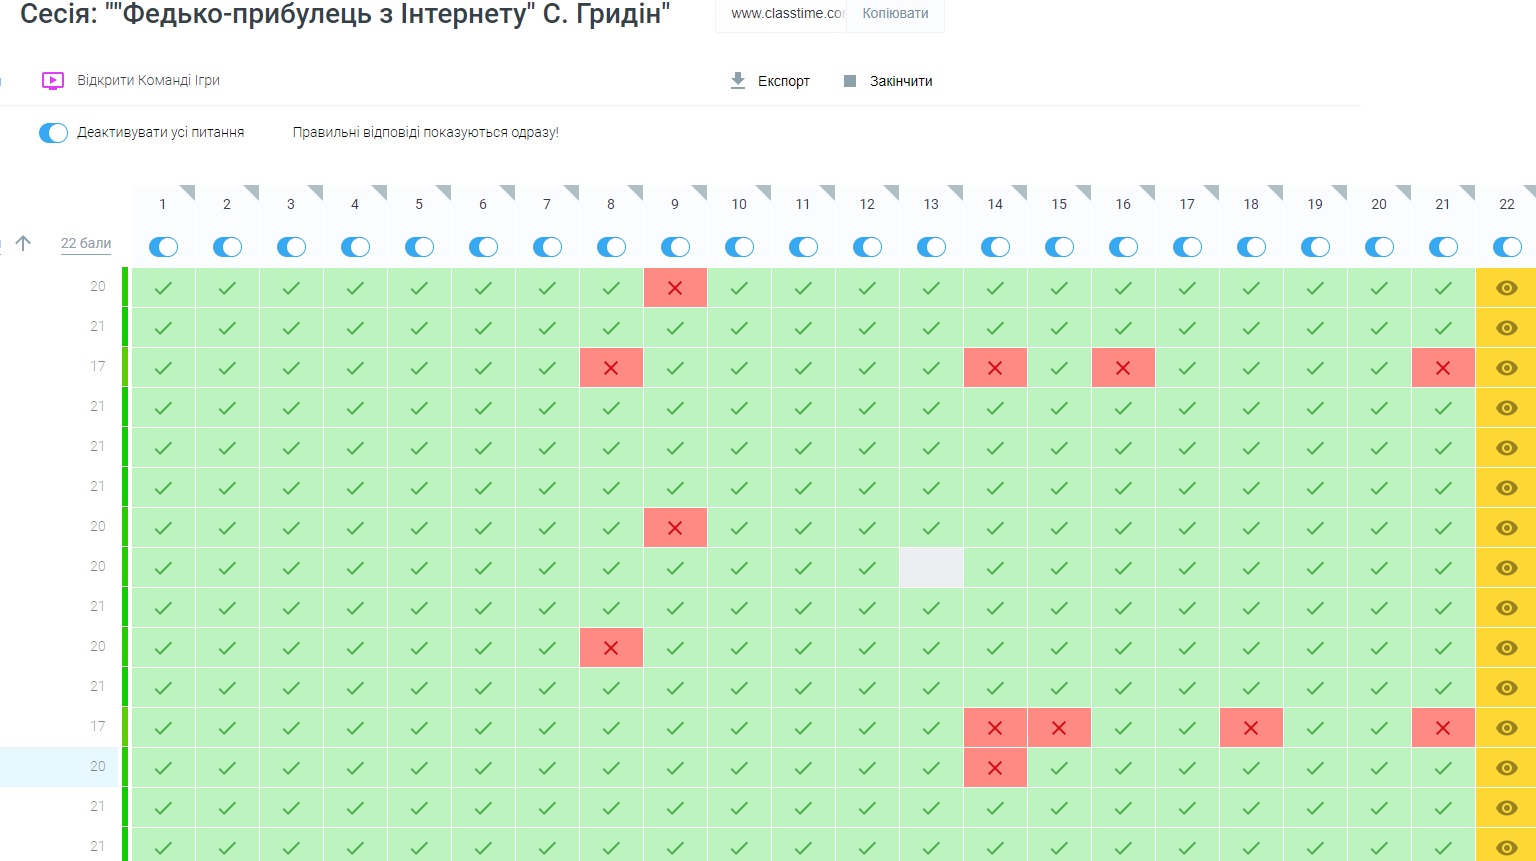This screenshot has width=1536, height=861.
Task: Click the Відкрити Команді Ігри screen icon
Action: [53, 81]
